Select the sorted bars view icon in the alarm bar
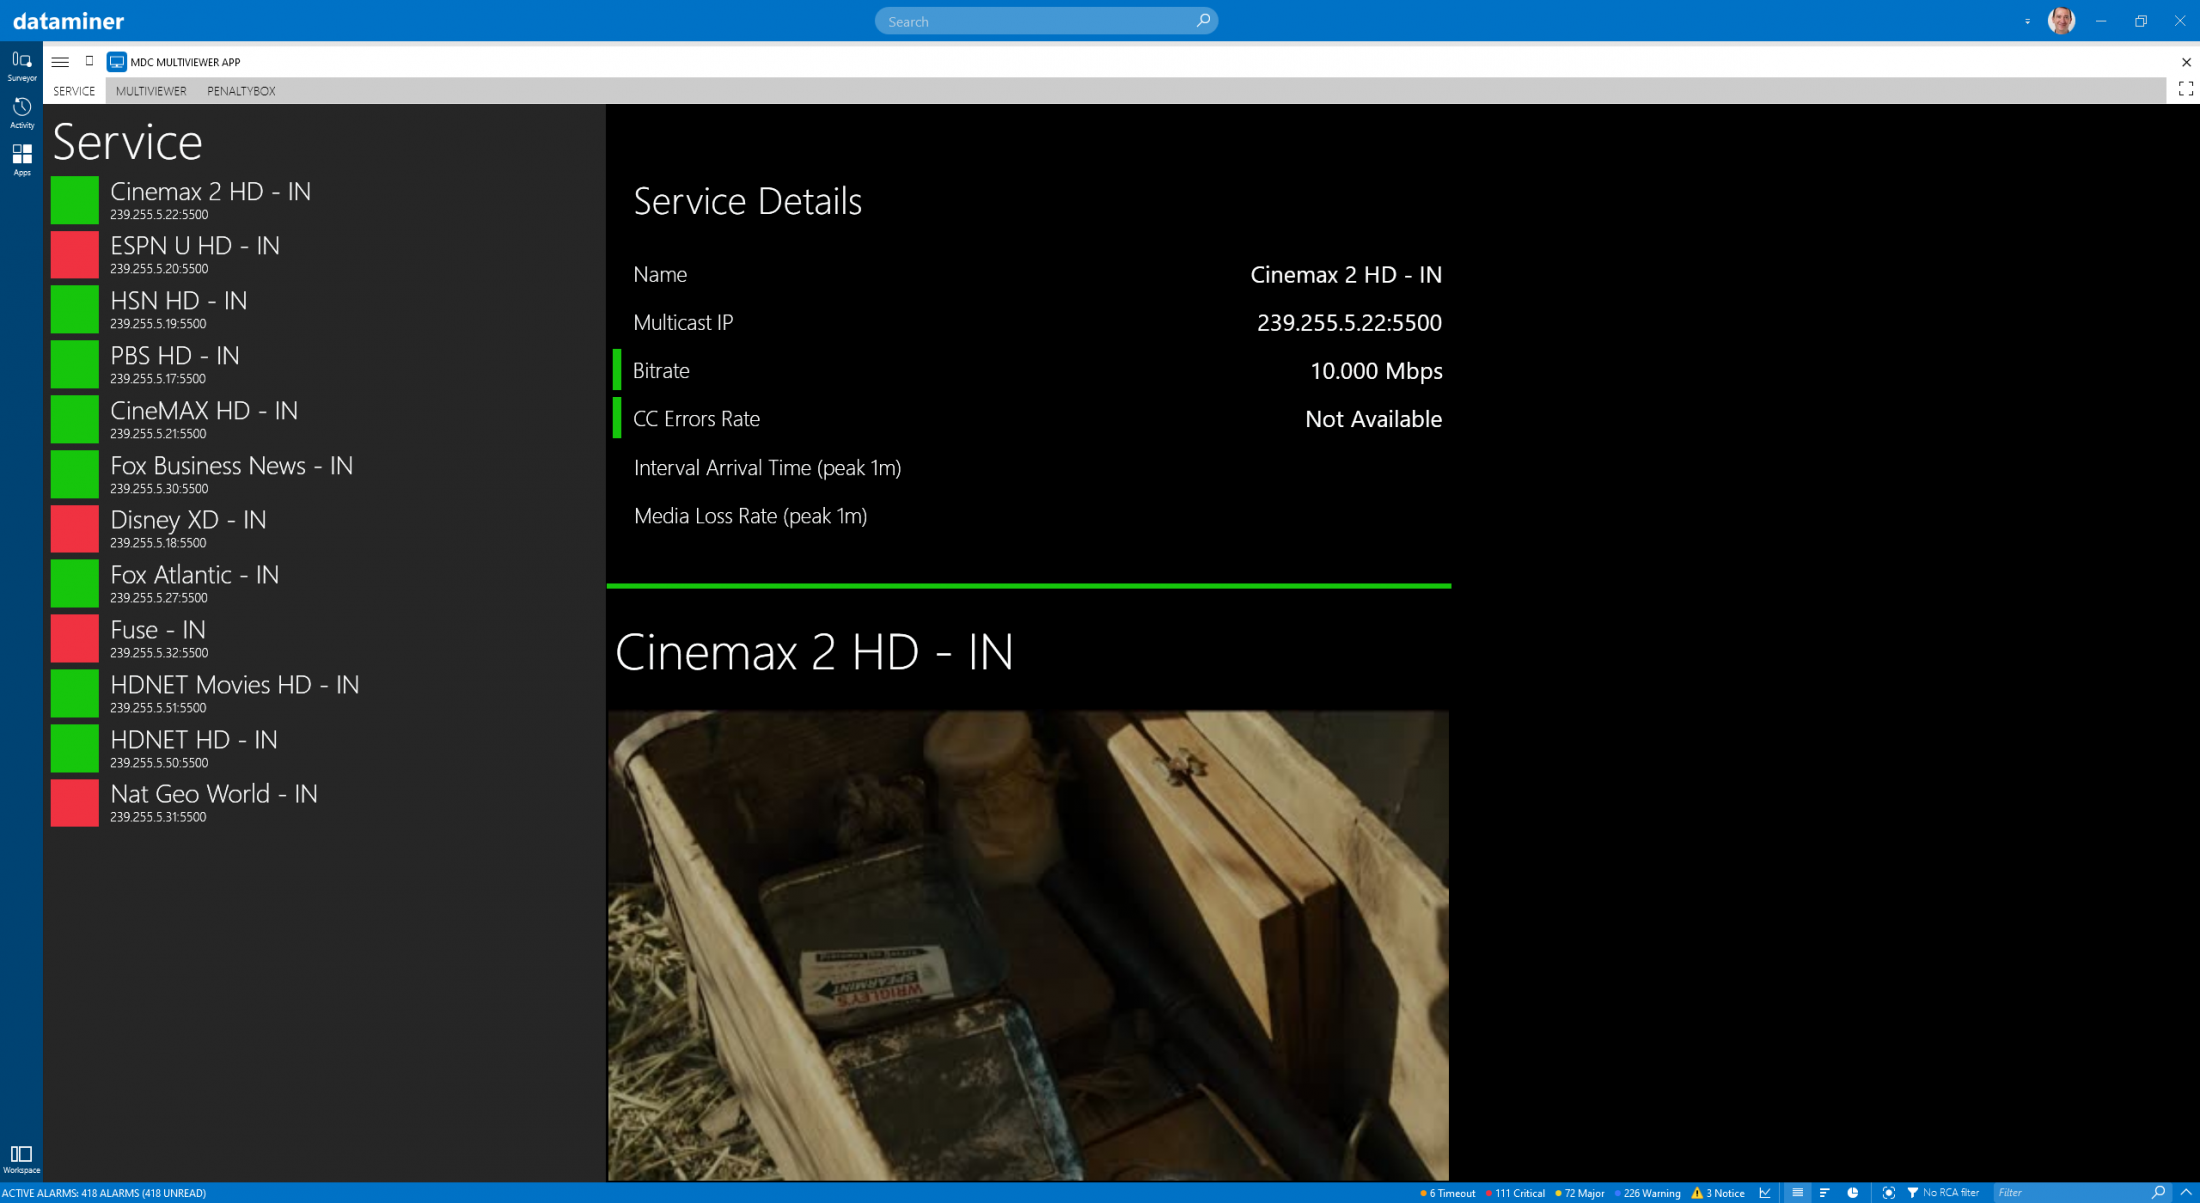Screen dimensions: 2200x1203 [1824, 1193]
